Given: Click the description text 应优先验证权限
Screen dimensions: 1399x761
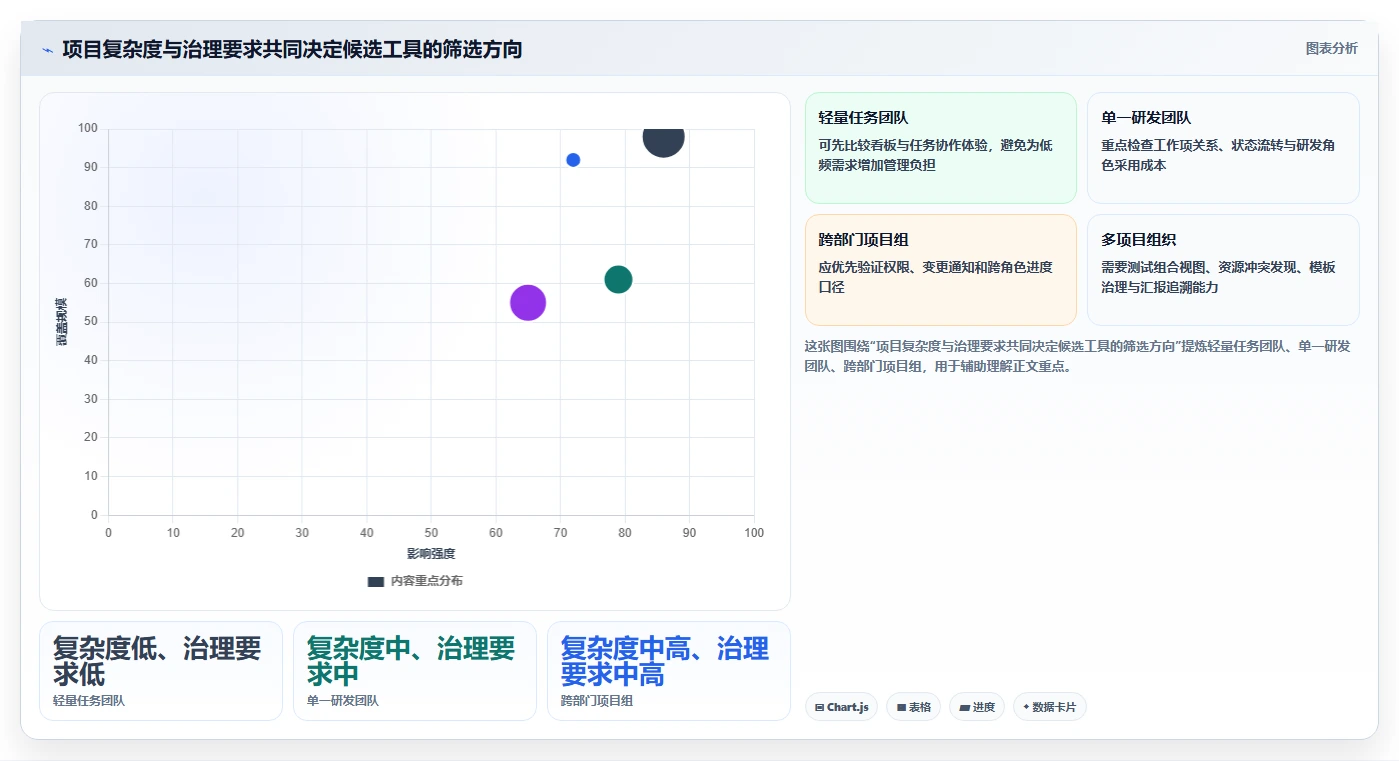Looking at the screenshot, I should point(935,277).
